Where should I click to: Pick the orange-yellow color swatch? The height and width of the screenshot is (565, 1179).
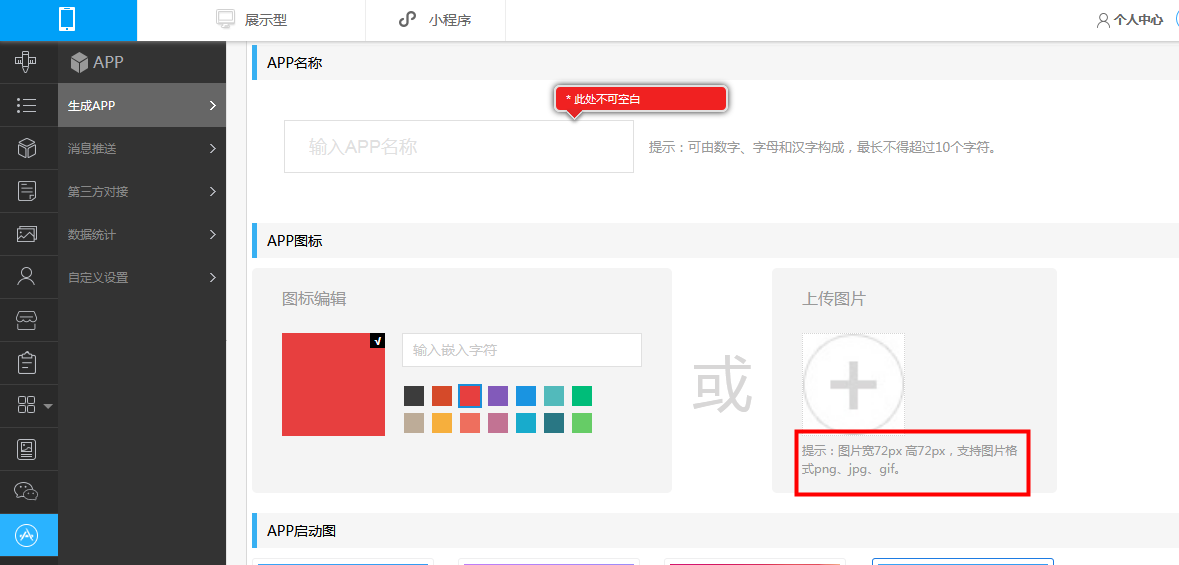[x=442, y=423]
